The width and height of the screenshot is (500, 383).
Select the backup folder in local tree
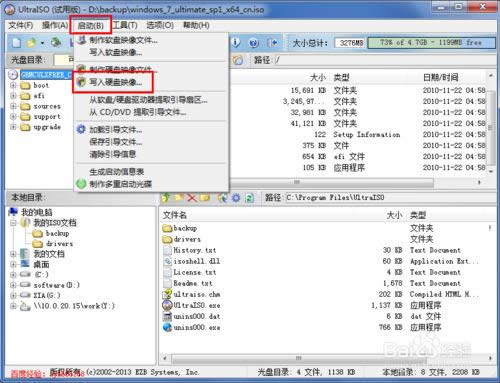click(57, 233)
